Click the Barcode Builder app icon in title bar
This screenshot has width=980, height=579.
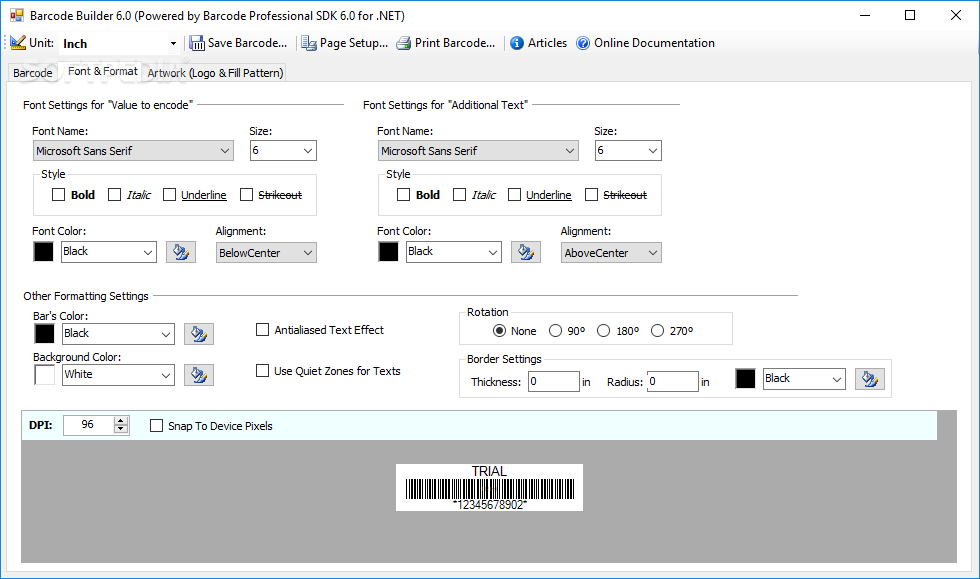point(16,16)
